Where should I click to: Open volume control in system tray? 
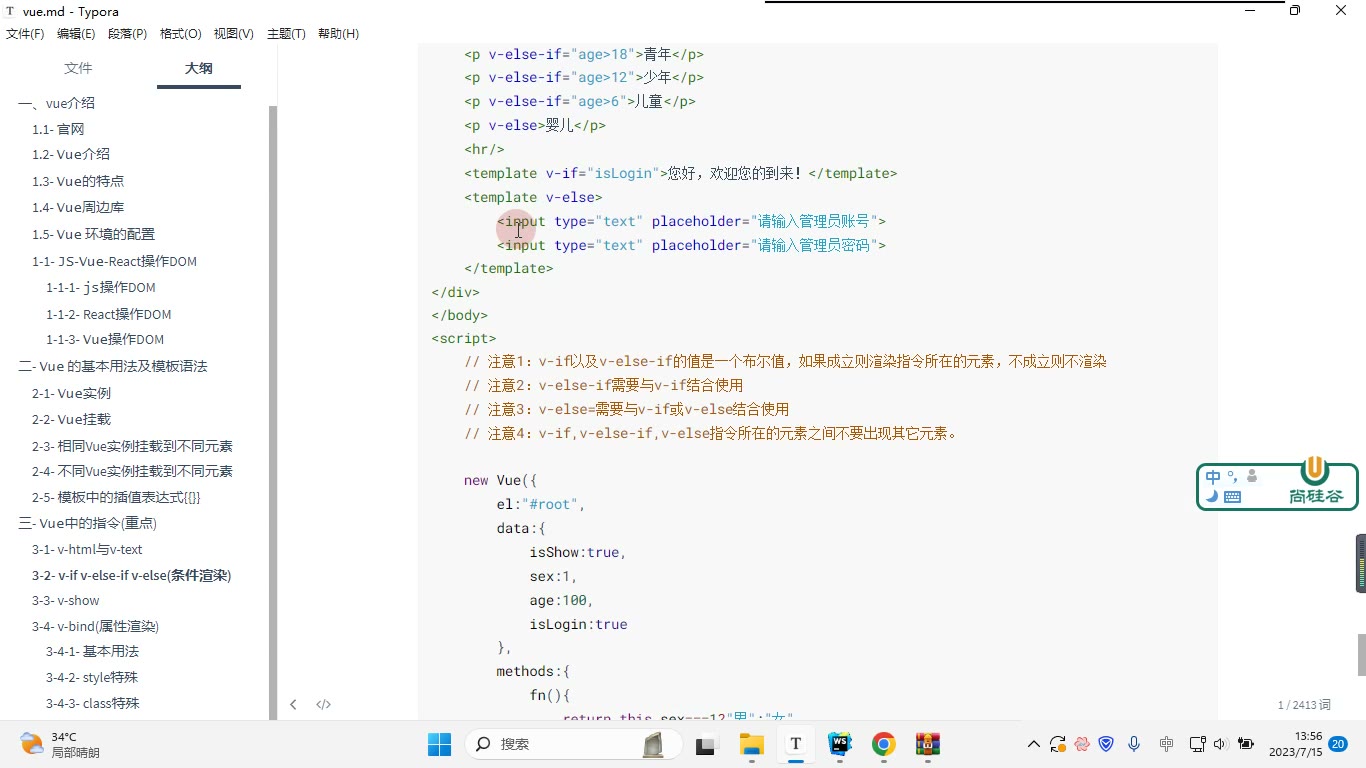click(x=1220, y=744)
